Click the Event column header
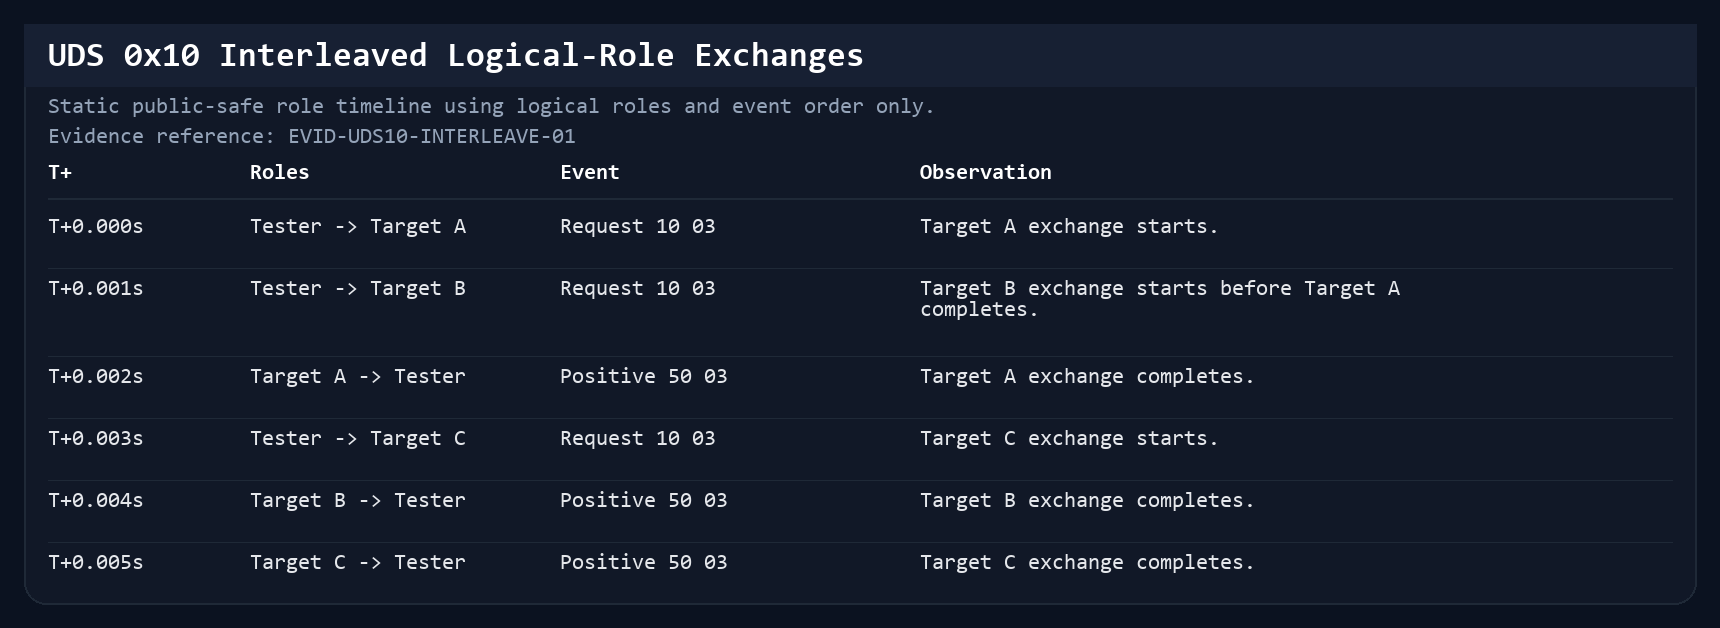The image size is (1720, 628). (x=590, y=172)
